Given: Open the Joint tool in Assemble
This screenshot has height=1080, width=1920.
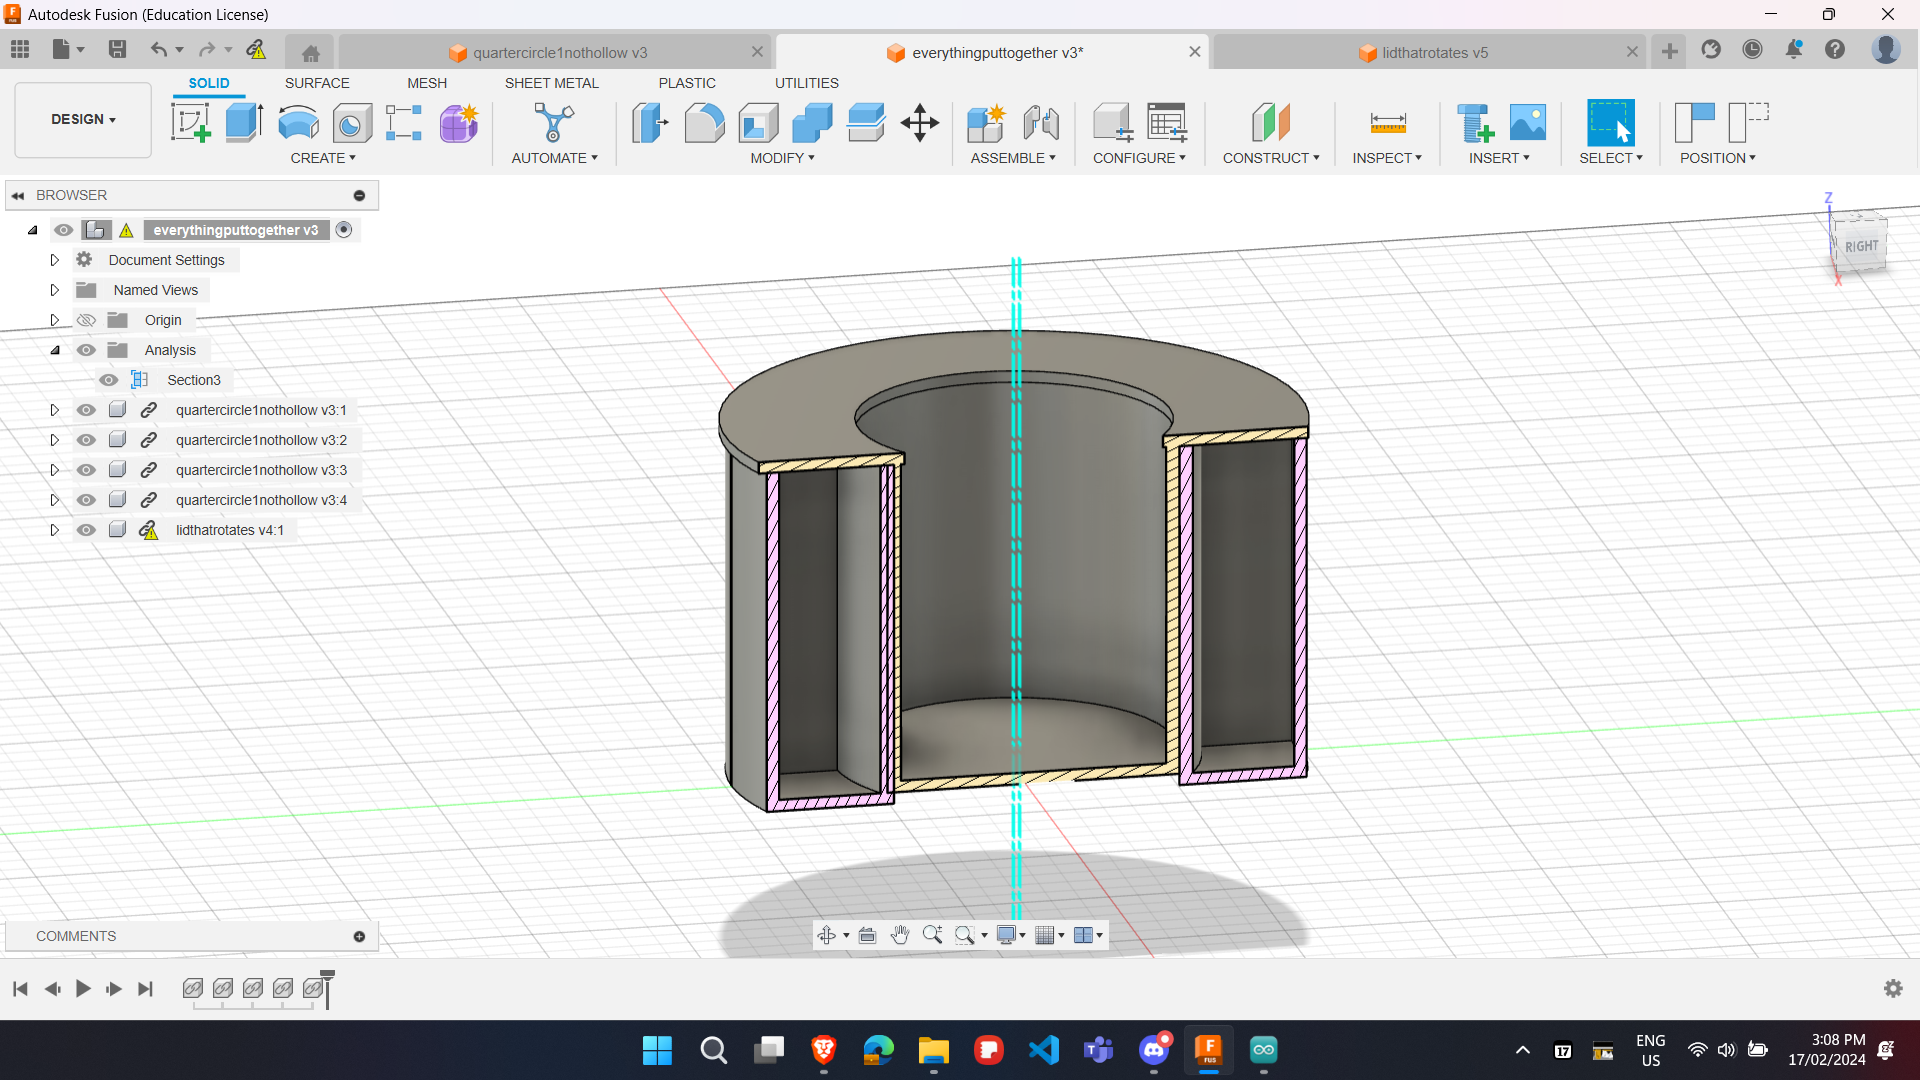Looking at the screenshot, I should [1041, 123].
